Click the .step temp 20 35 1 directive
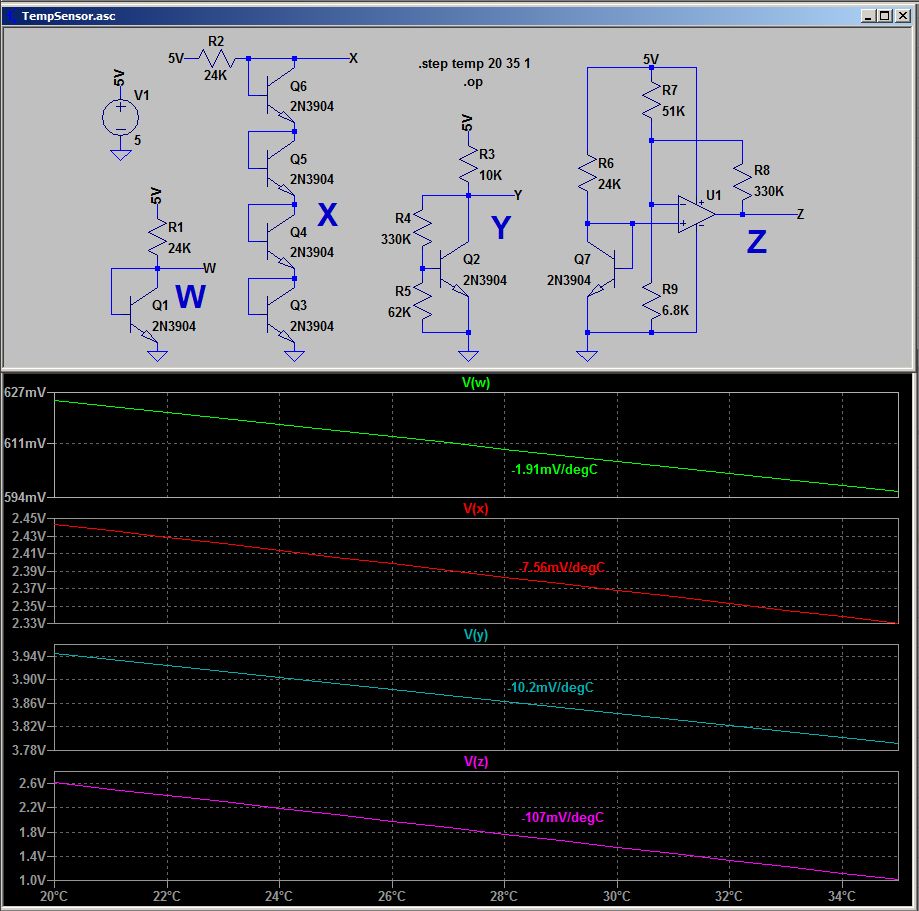Viewport: 919px width, 911px height. click(x=474, y=63)
